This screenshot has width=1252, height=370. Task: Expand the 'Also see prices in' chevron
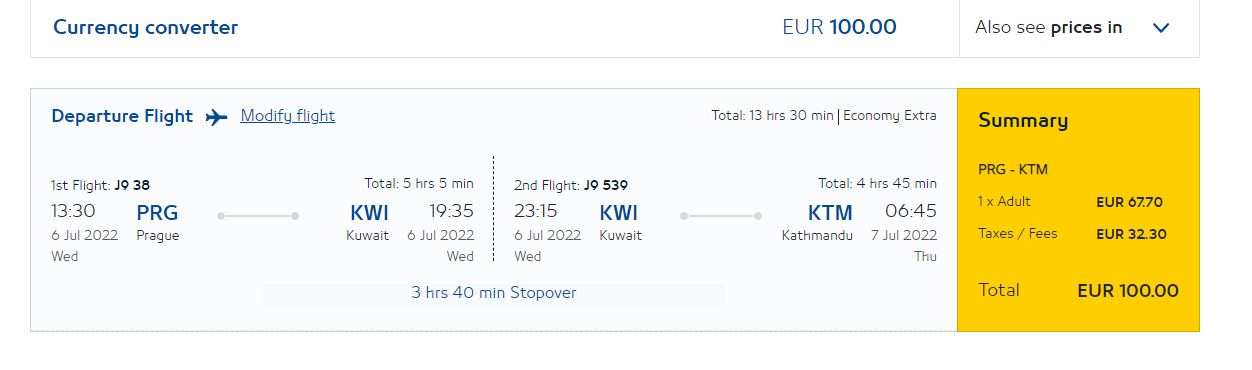tap(1161, 28)
